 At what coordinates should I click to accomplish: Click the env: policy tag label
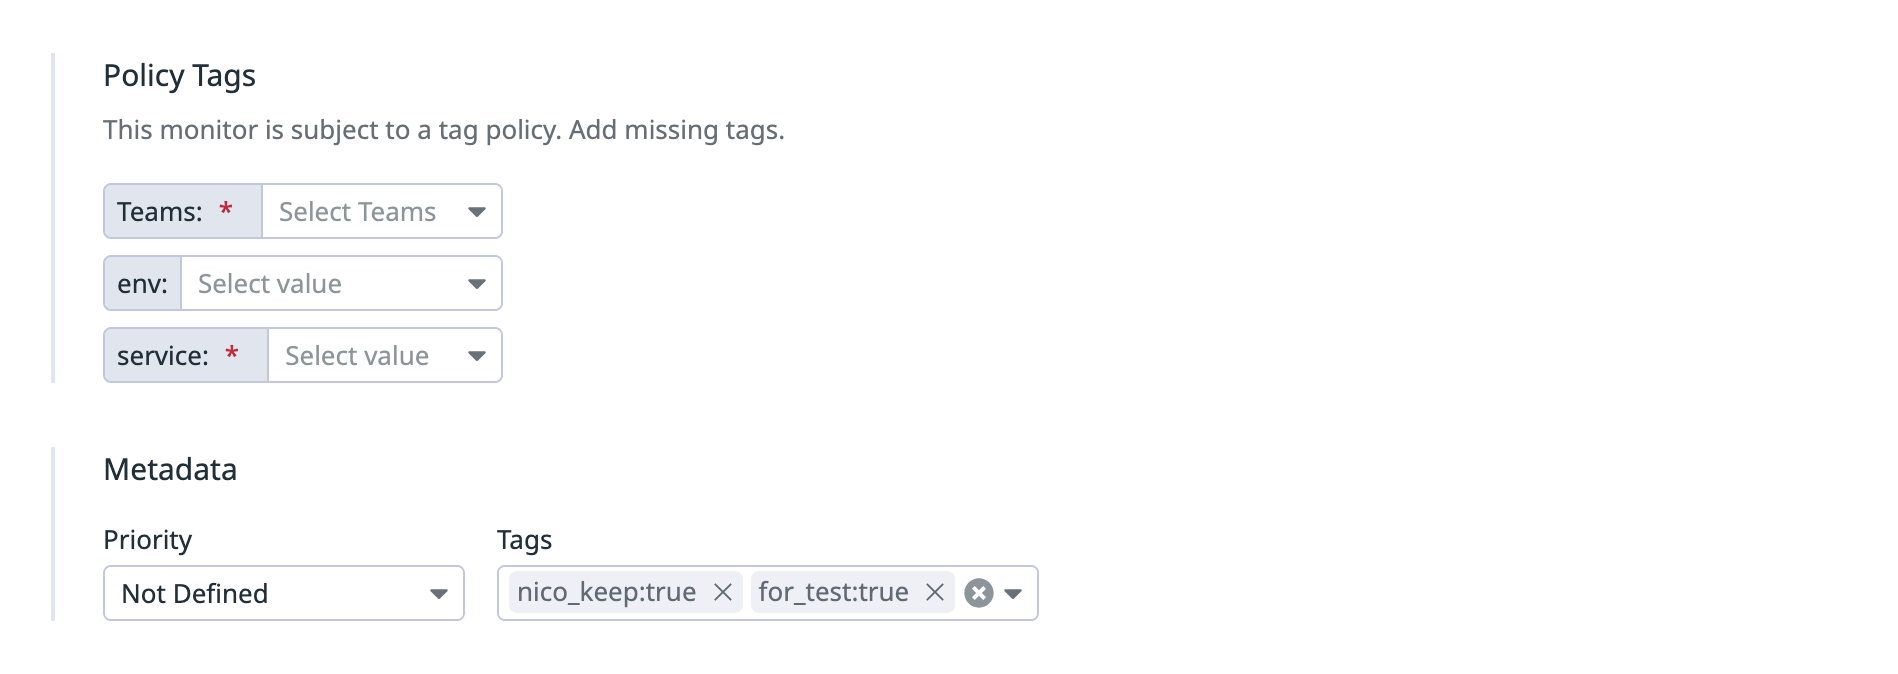142,284
